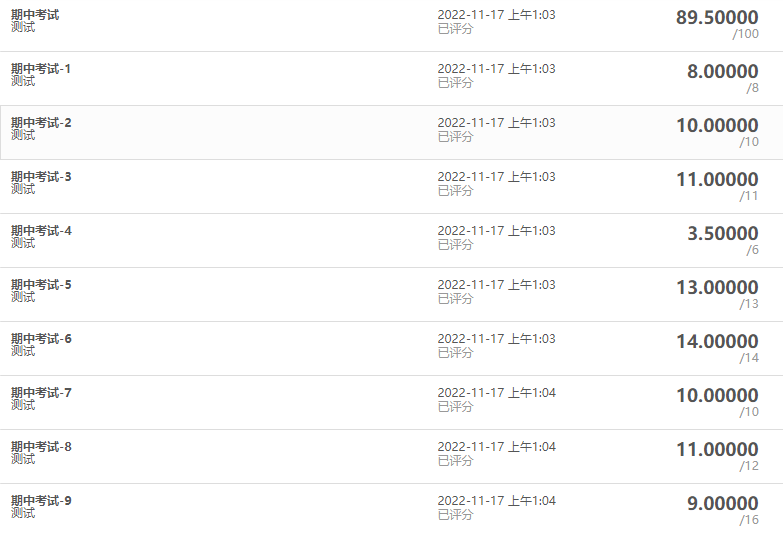Screen dimensions: 783x536
Task: Click the 期中考试-2 title link
Action: click(41, 123)
